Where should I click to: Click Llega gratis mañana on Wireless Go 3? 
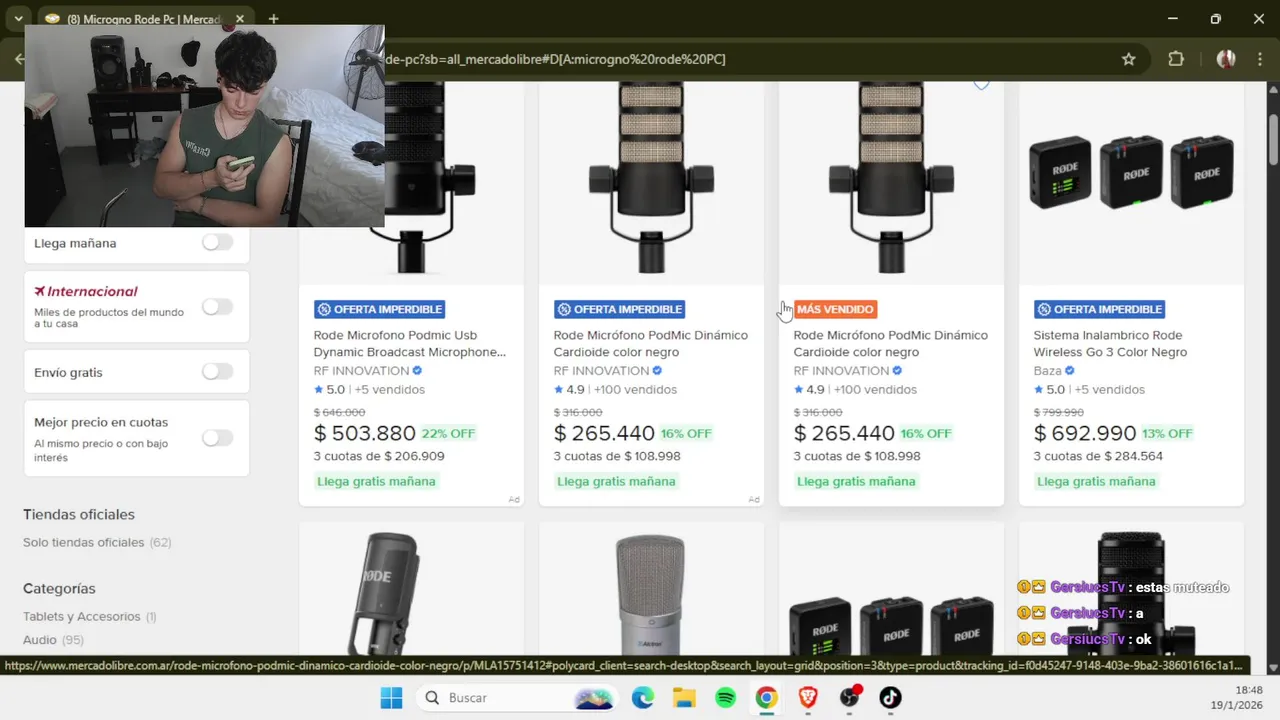[x=1096, y=481]
